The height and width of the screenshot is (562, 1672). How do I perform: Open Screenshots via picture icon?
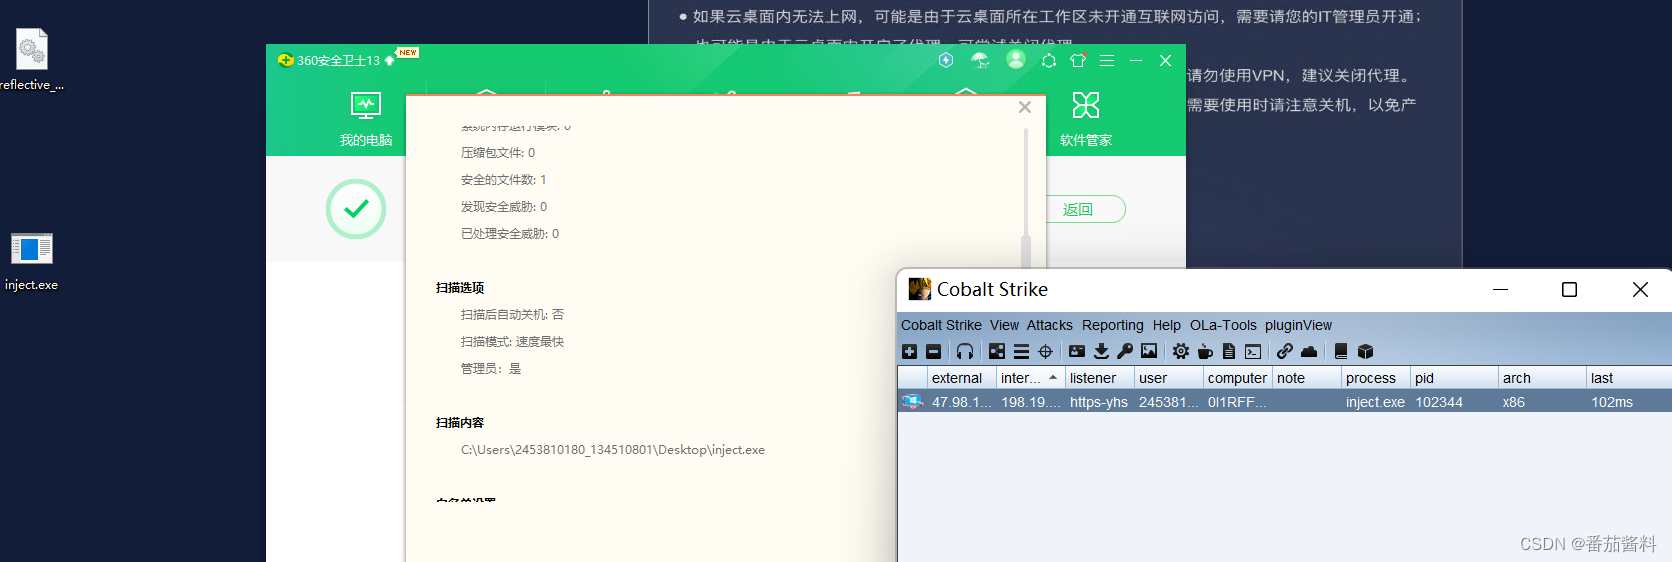(x=1149, y=351)
